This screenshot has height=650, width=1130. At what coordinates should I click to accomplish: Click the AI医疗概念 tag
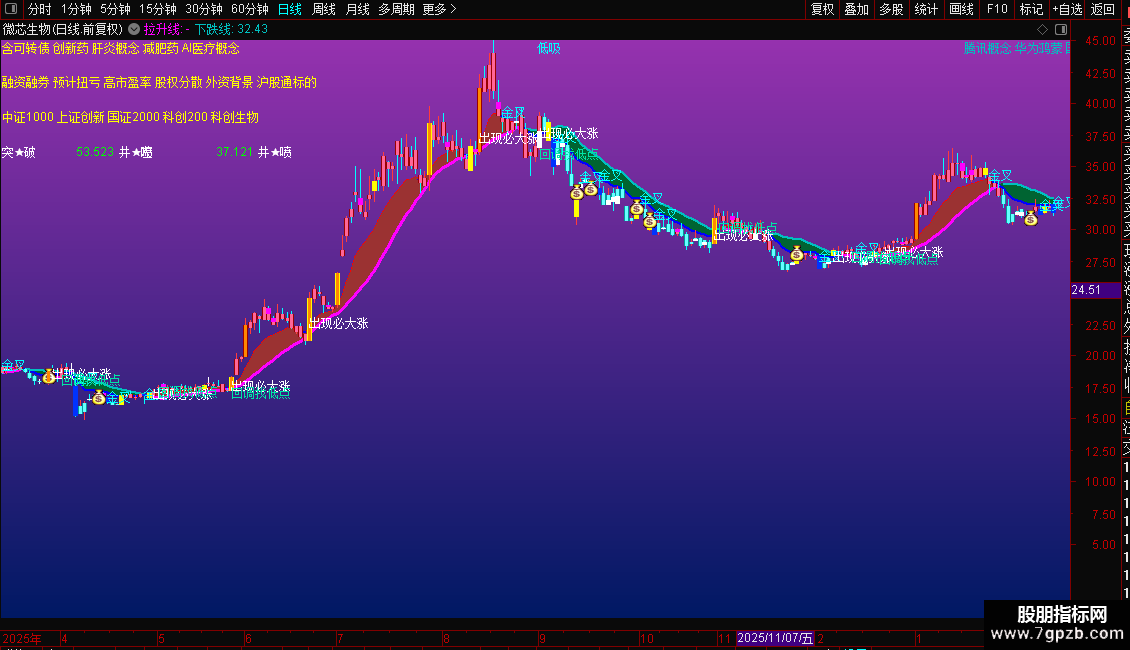[x=210, y=48]
